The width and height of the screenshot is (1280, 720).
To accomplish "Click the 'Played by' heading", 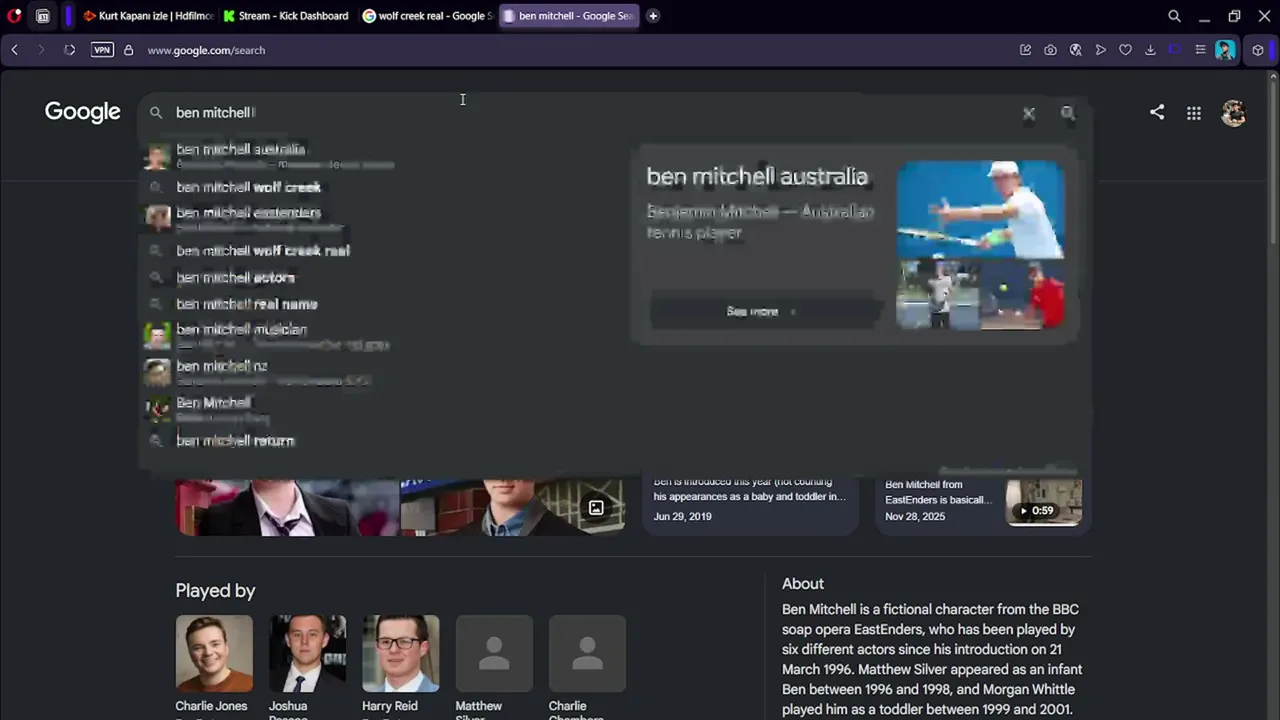I will pyautogui.click(x=215, y=591).
